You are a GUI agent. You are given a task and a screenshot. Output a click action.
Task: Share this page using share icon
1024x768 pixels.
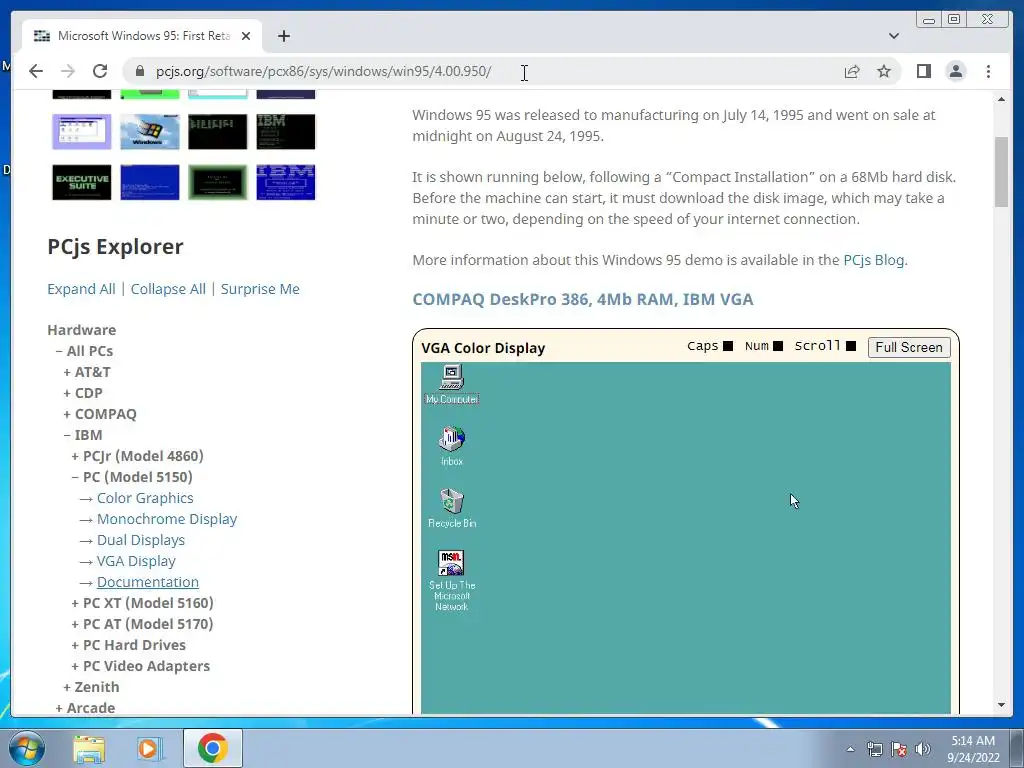852,71
